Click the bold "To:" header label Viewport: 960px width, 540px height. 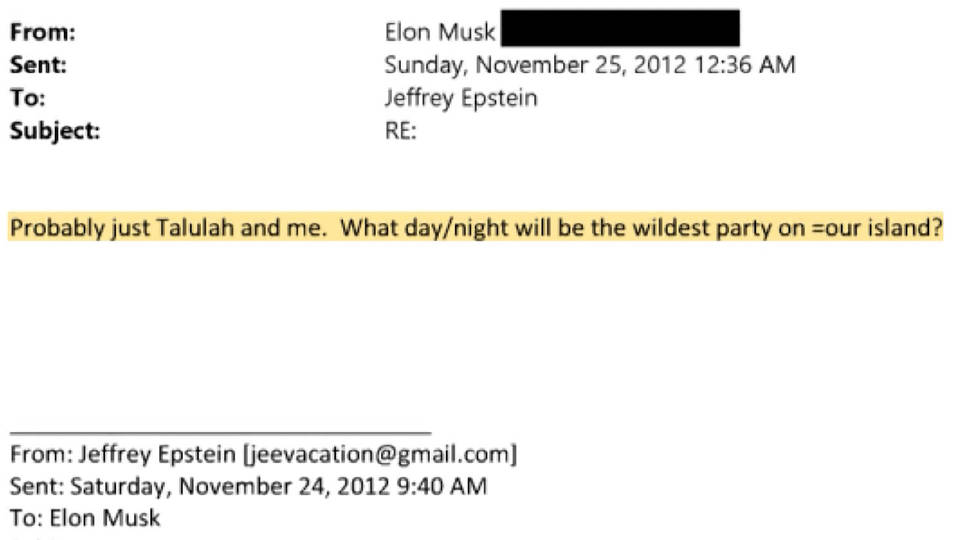coord(28,99)
